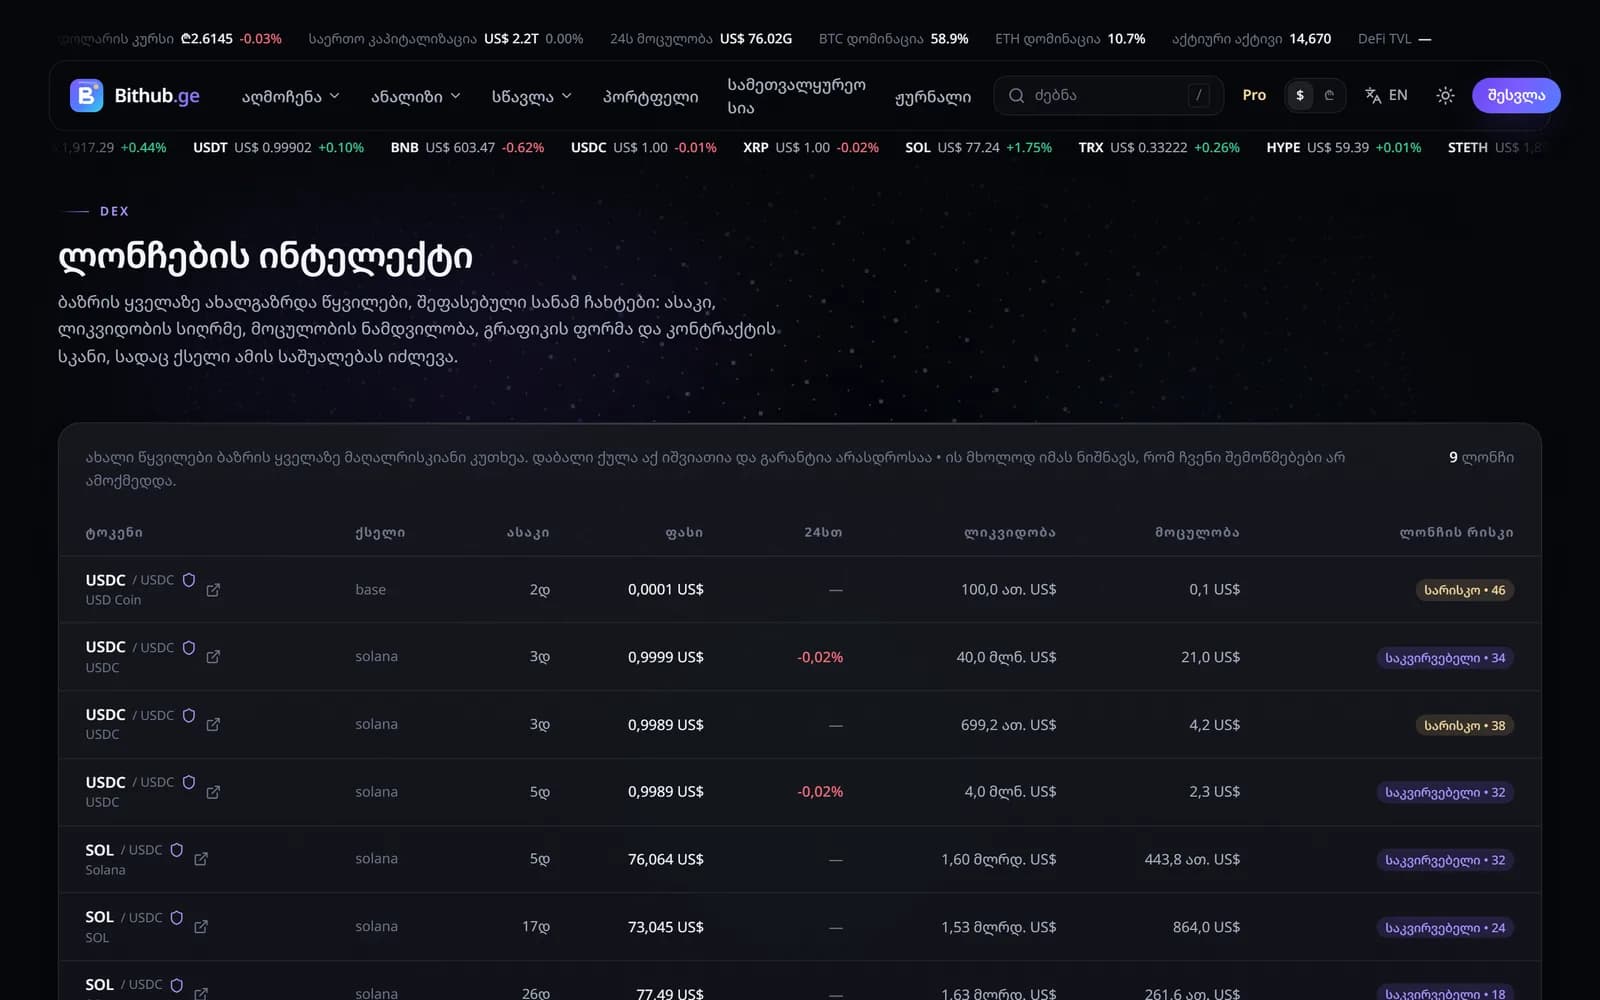
Task: Click shield icon in the 26-day SOL row
Action: [x=177, y=985]
